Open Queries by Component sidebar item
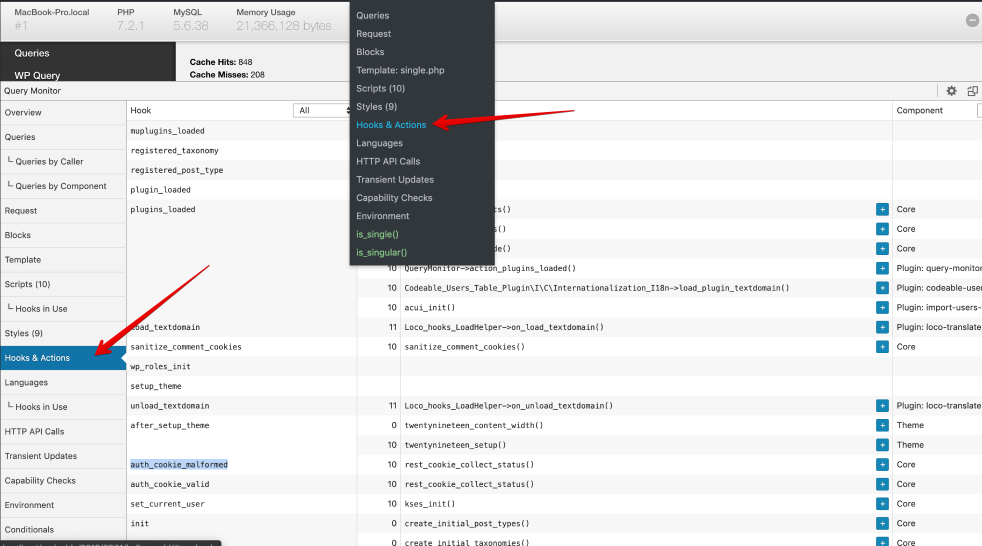Viewport: 982px width, 546px height. pos(63,186)
